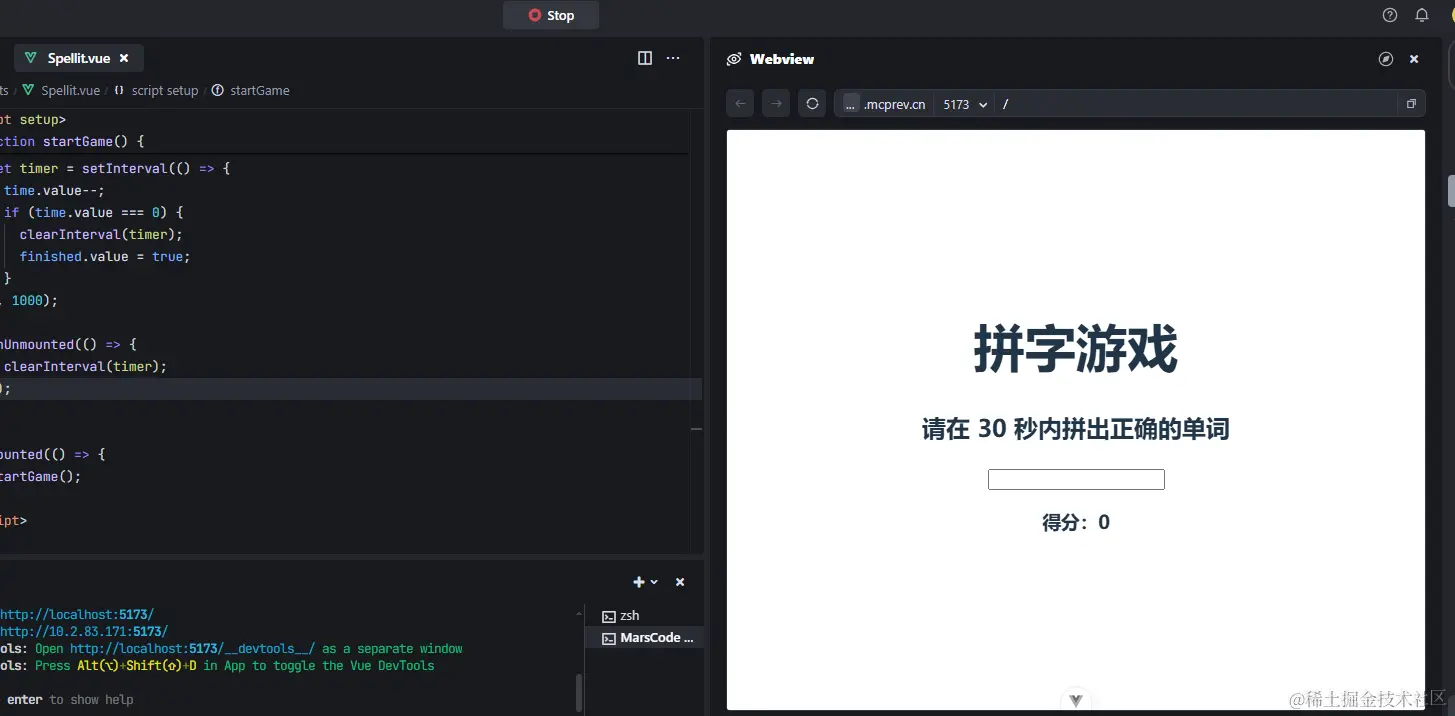Go forward in the Webview
1455x716 pixels.
[x=776, y=103]
